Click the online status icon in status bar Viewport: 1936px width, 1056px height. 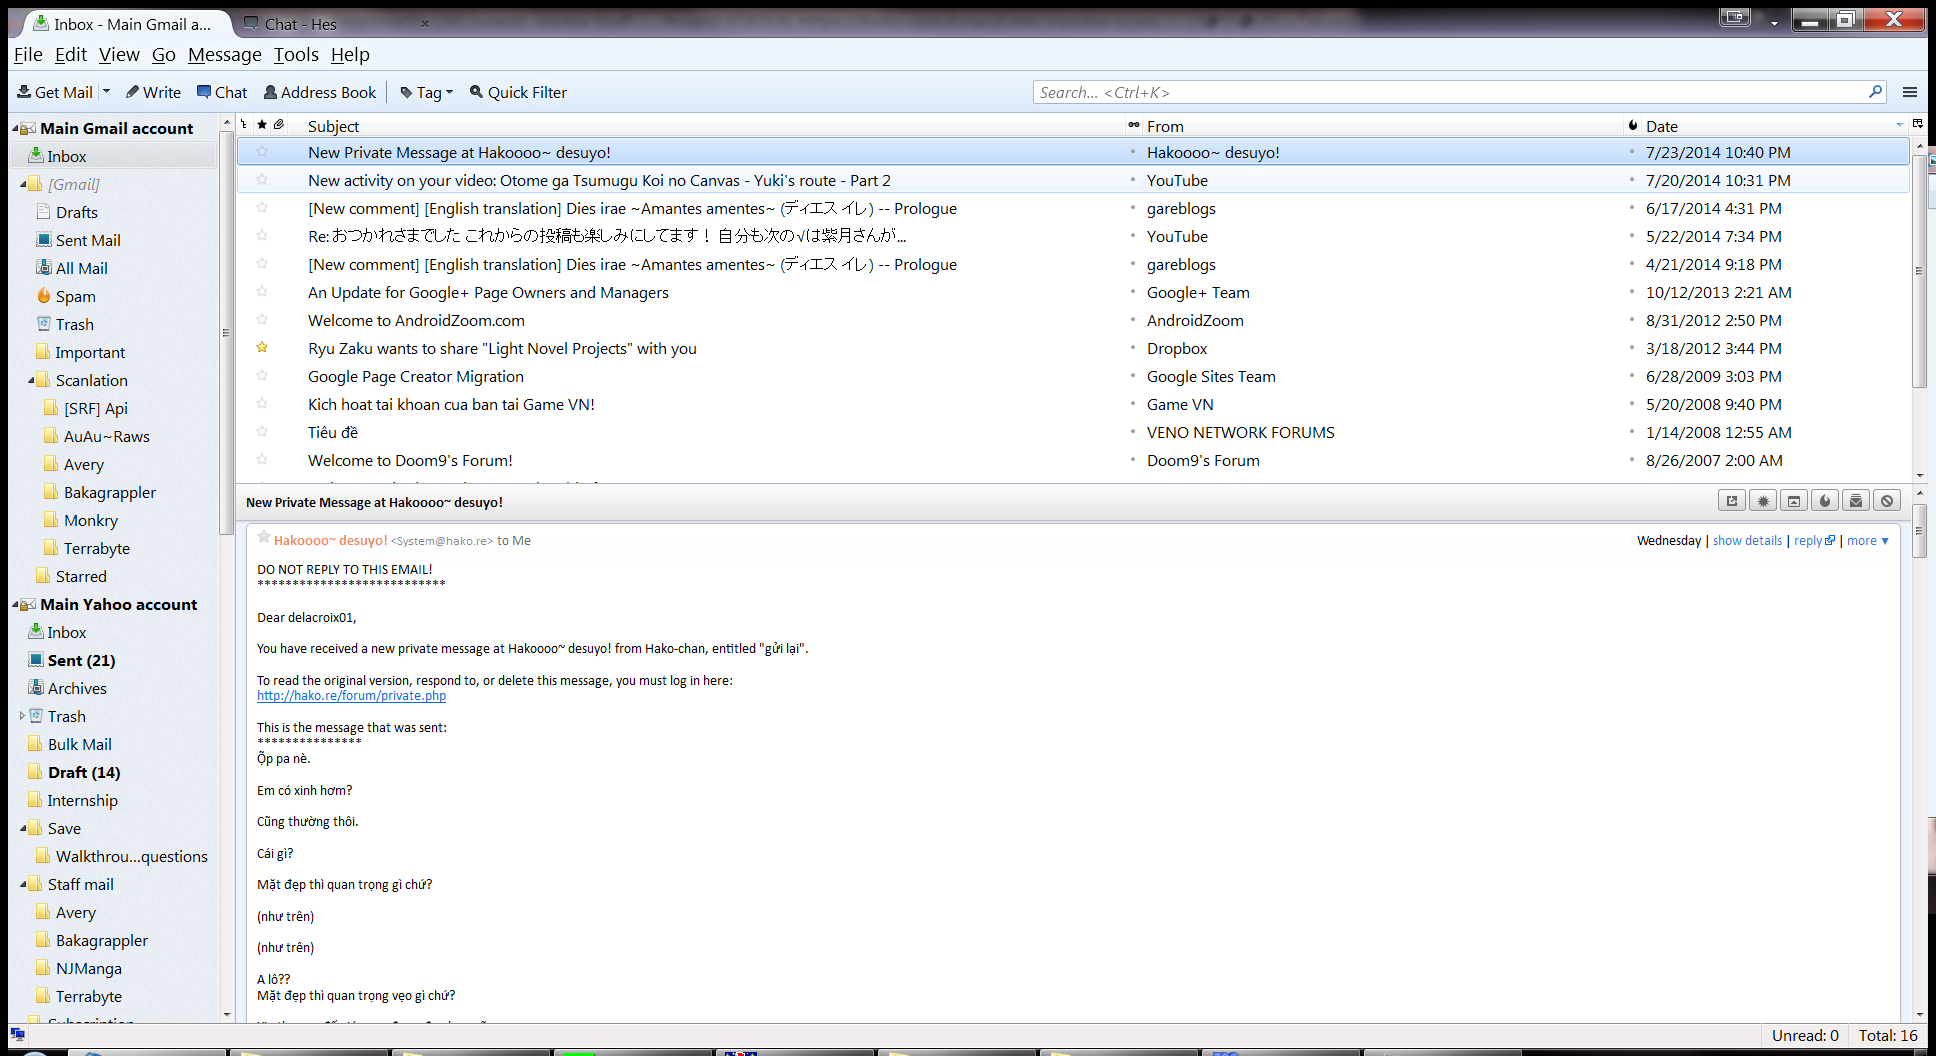(18, 1034)
